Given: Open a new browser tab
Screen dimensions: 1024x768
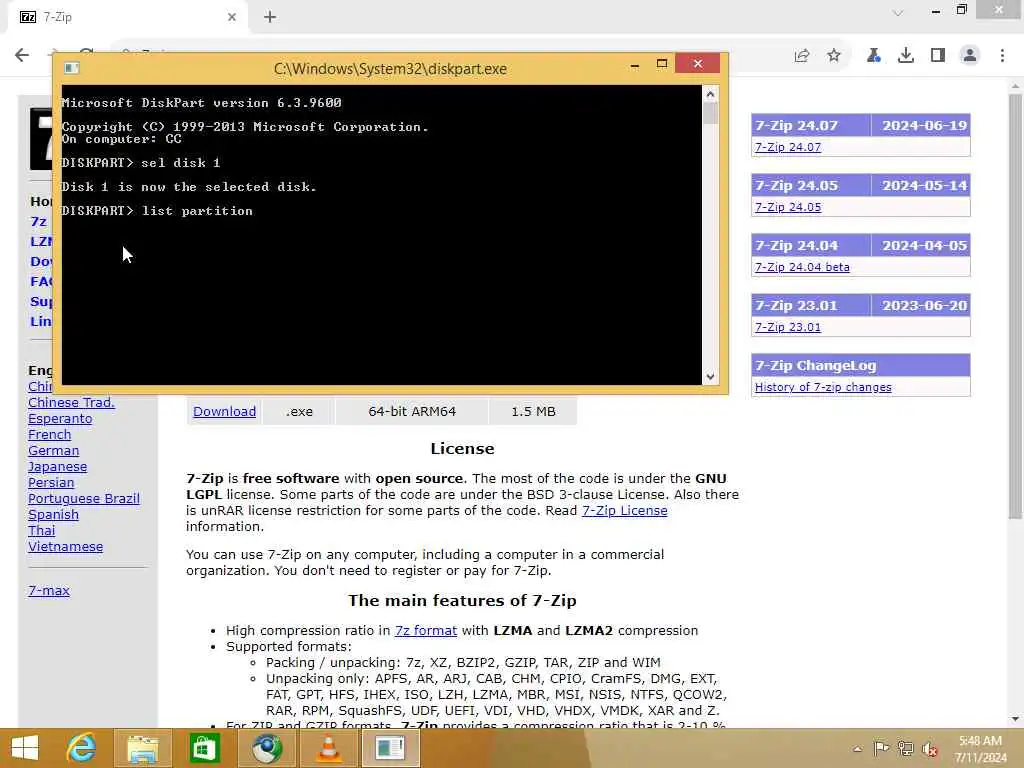Looking at the screenshot, I should coord(270,17).
